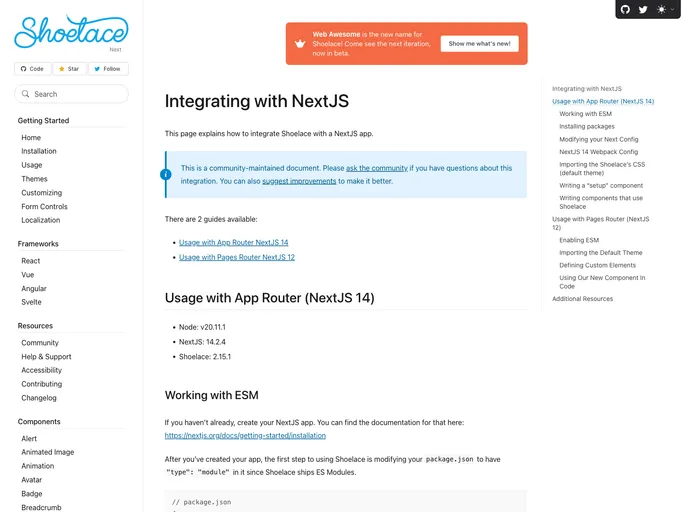Image resolution: width=688 pixels, height=512 pixels.
Task: Click the 'Shoelace: 2.15.1' list item
Action: tap(205, 357)
